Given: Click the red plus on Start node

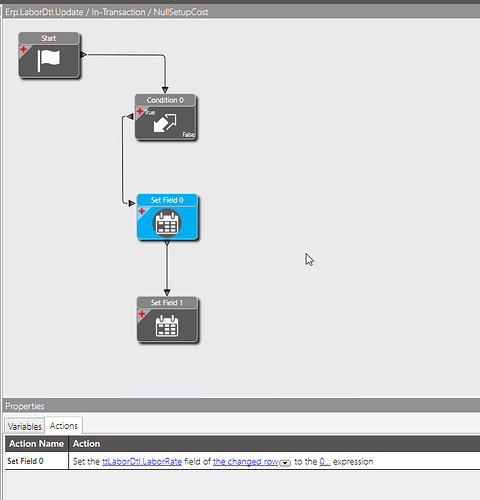Looking at the screenshot, I should [x=23, y=50].
